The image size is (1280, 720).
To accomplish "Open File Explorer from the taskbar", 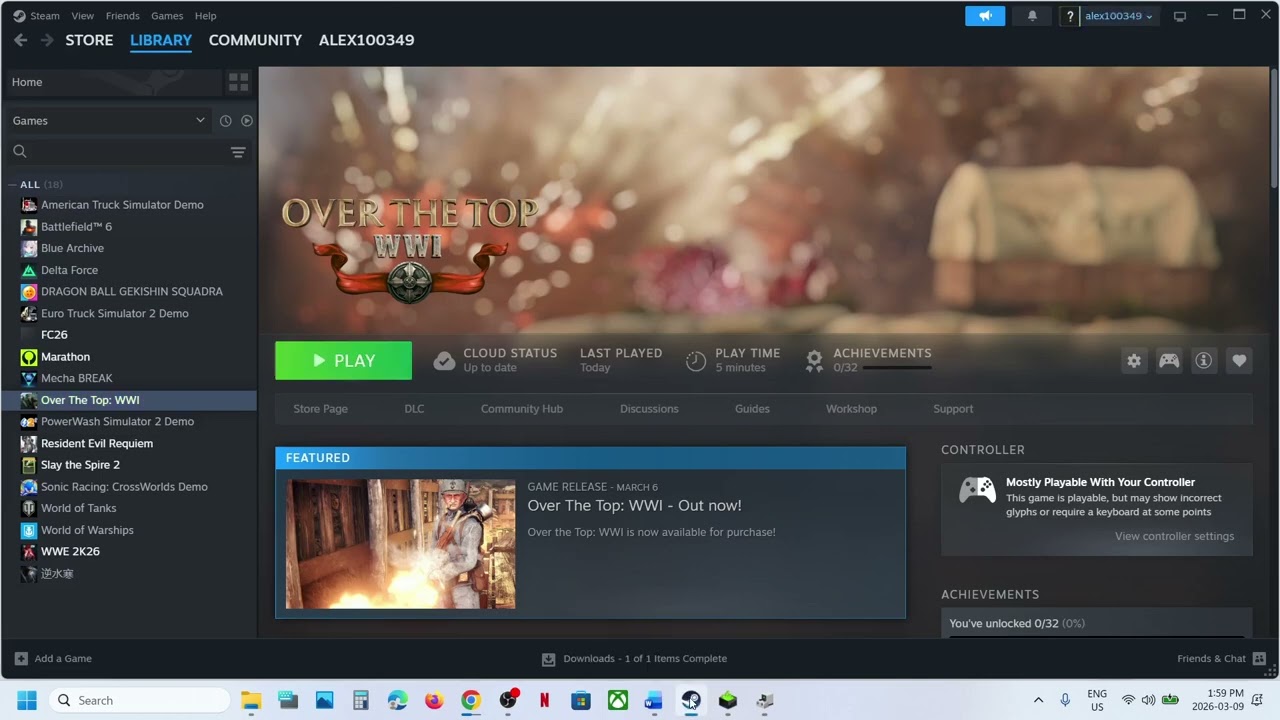I will [x=251, y=700].
